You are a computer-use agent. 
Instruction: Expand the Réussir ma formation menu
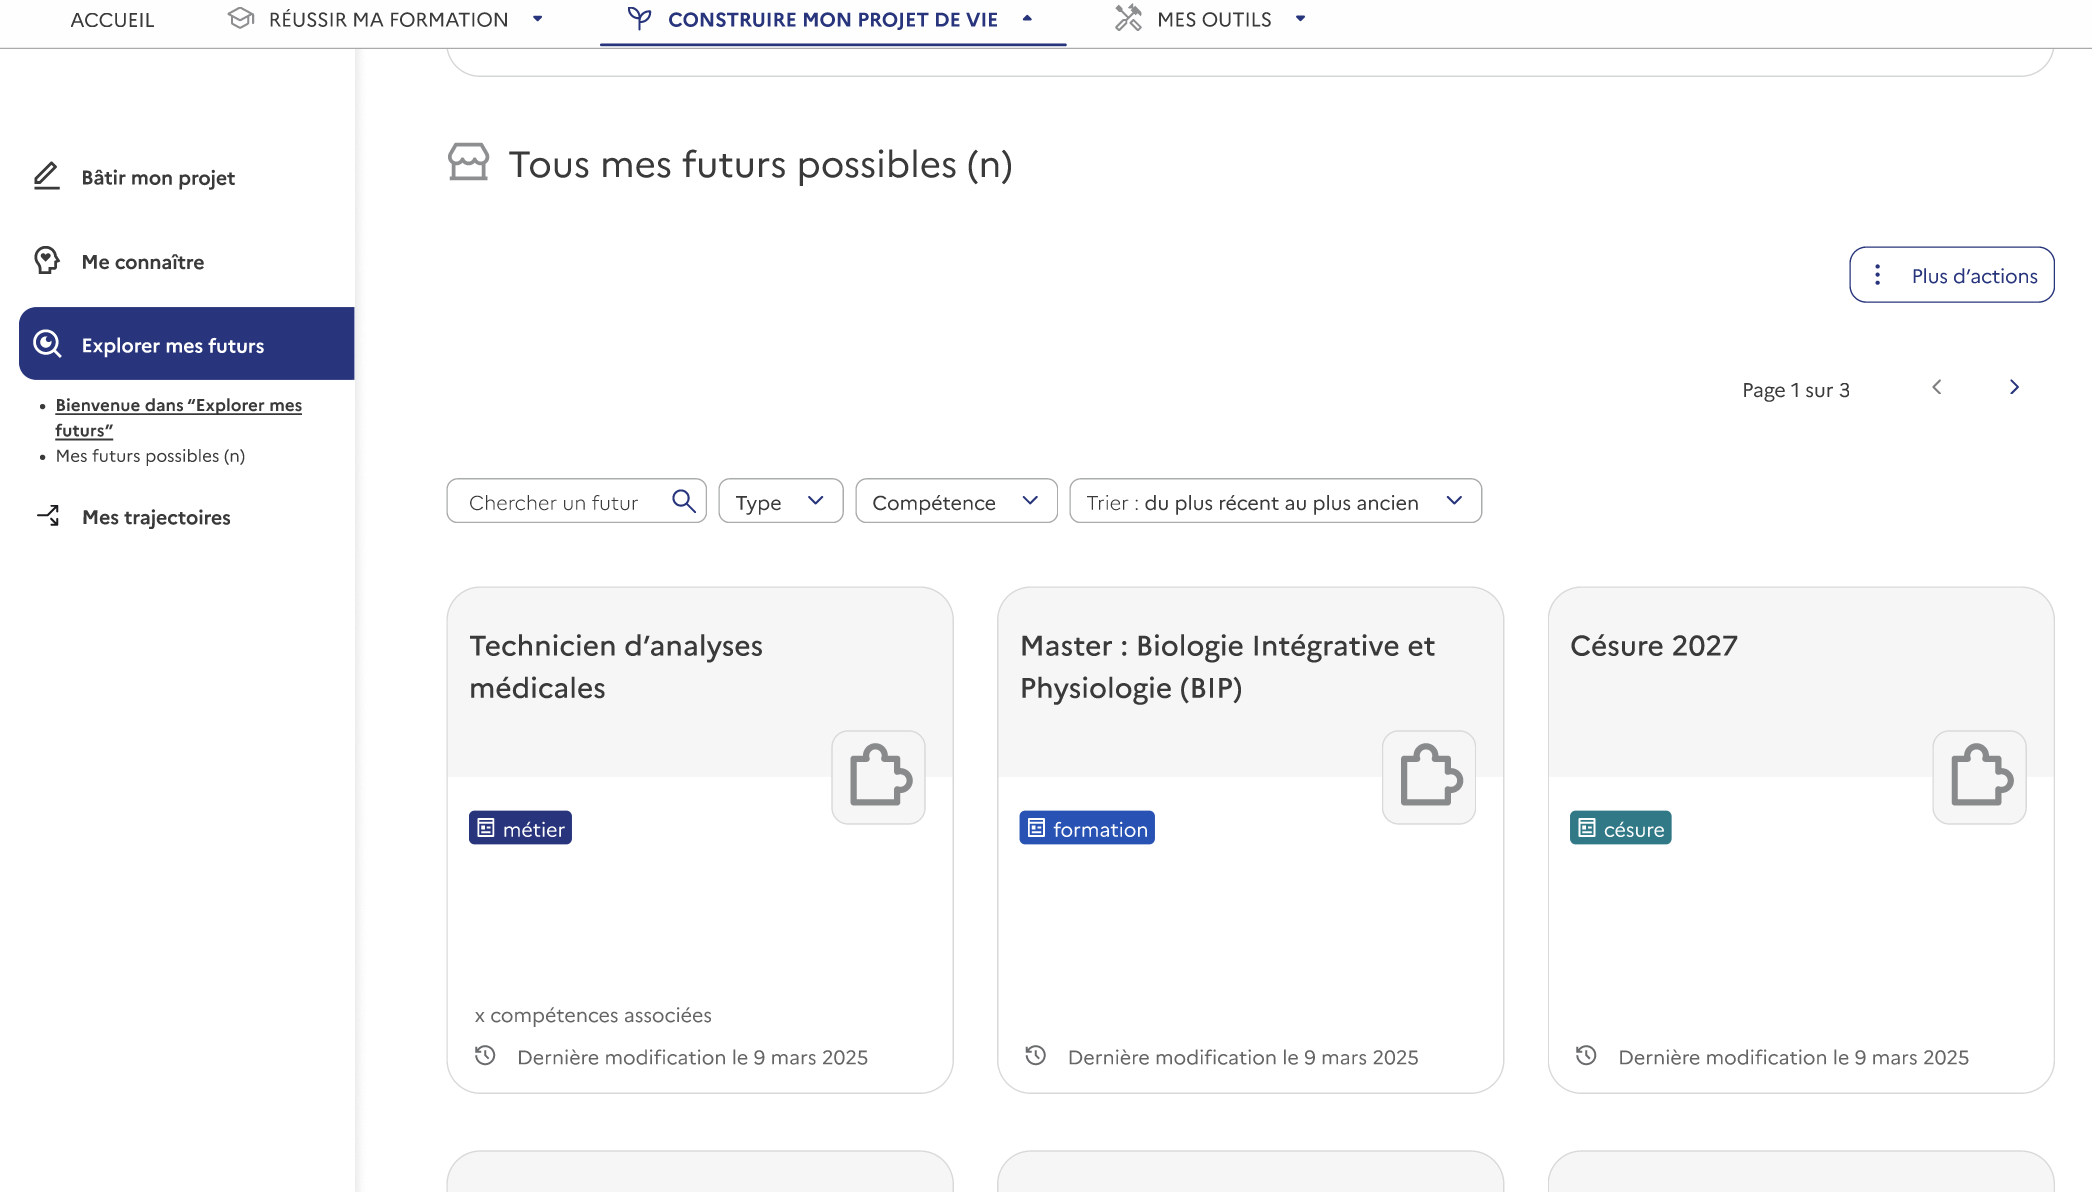[x=386, y=19]
